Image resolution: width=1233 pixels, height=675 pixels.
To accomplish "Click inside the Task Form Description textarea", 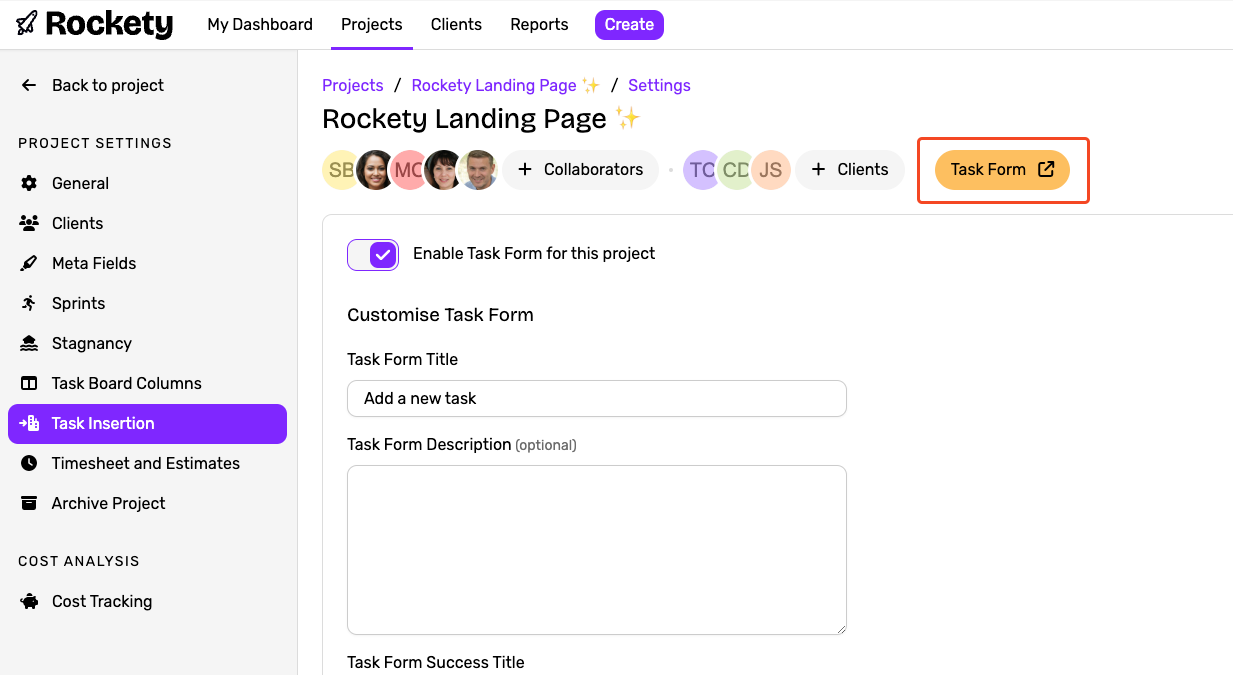I will (x=597, y=550).
